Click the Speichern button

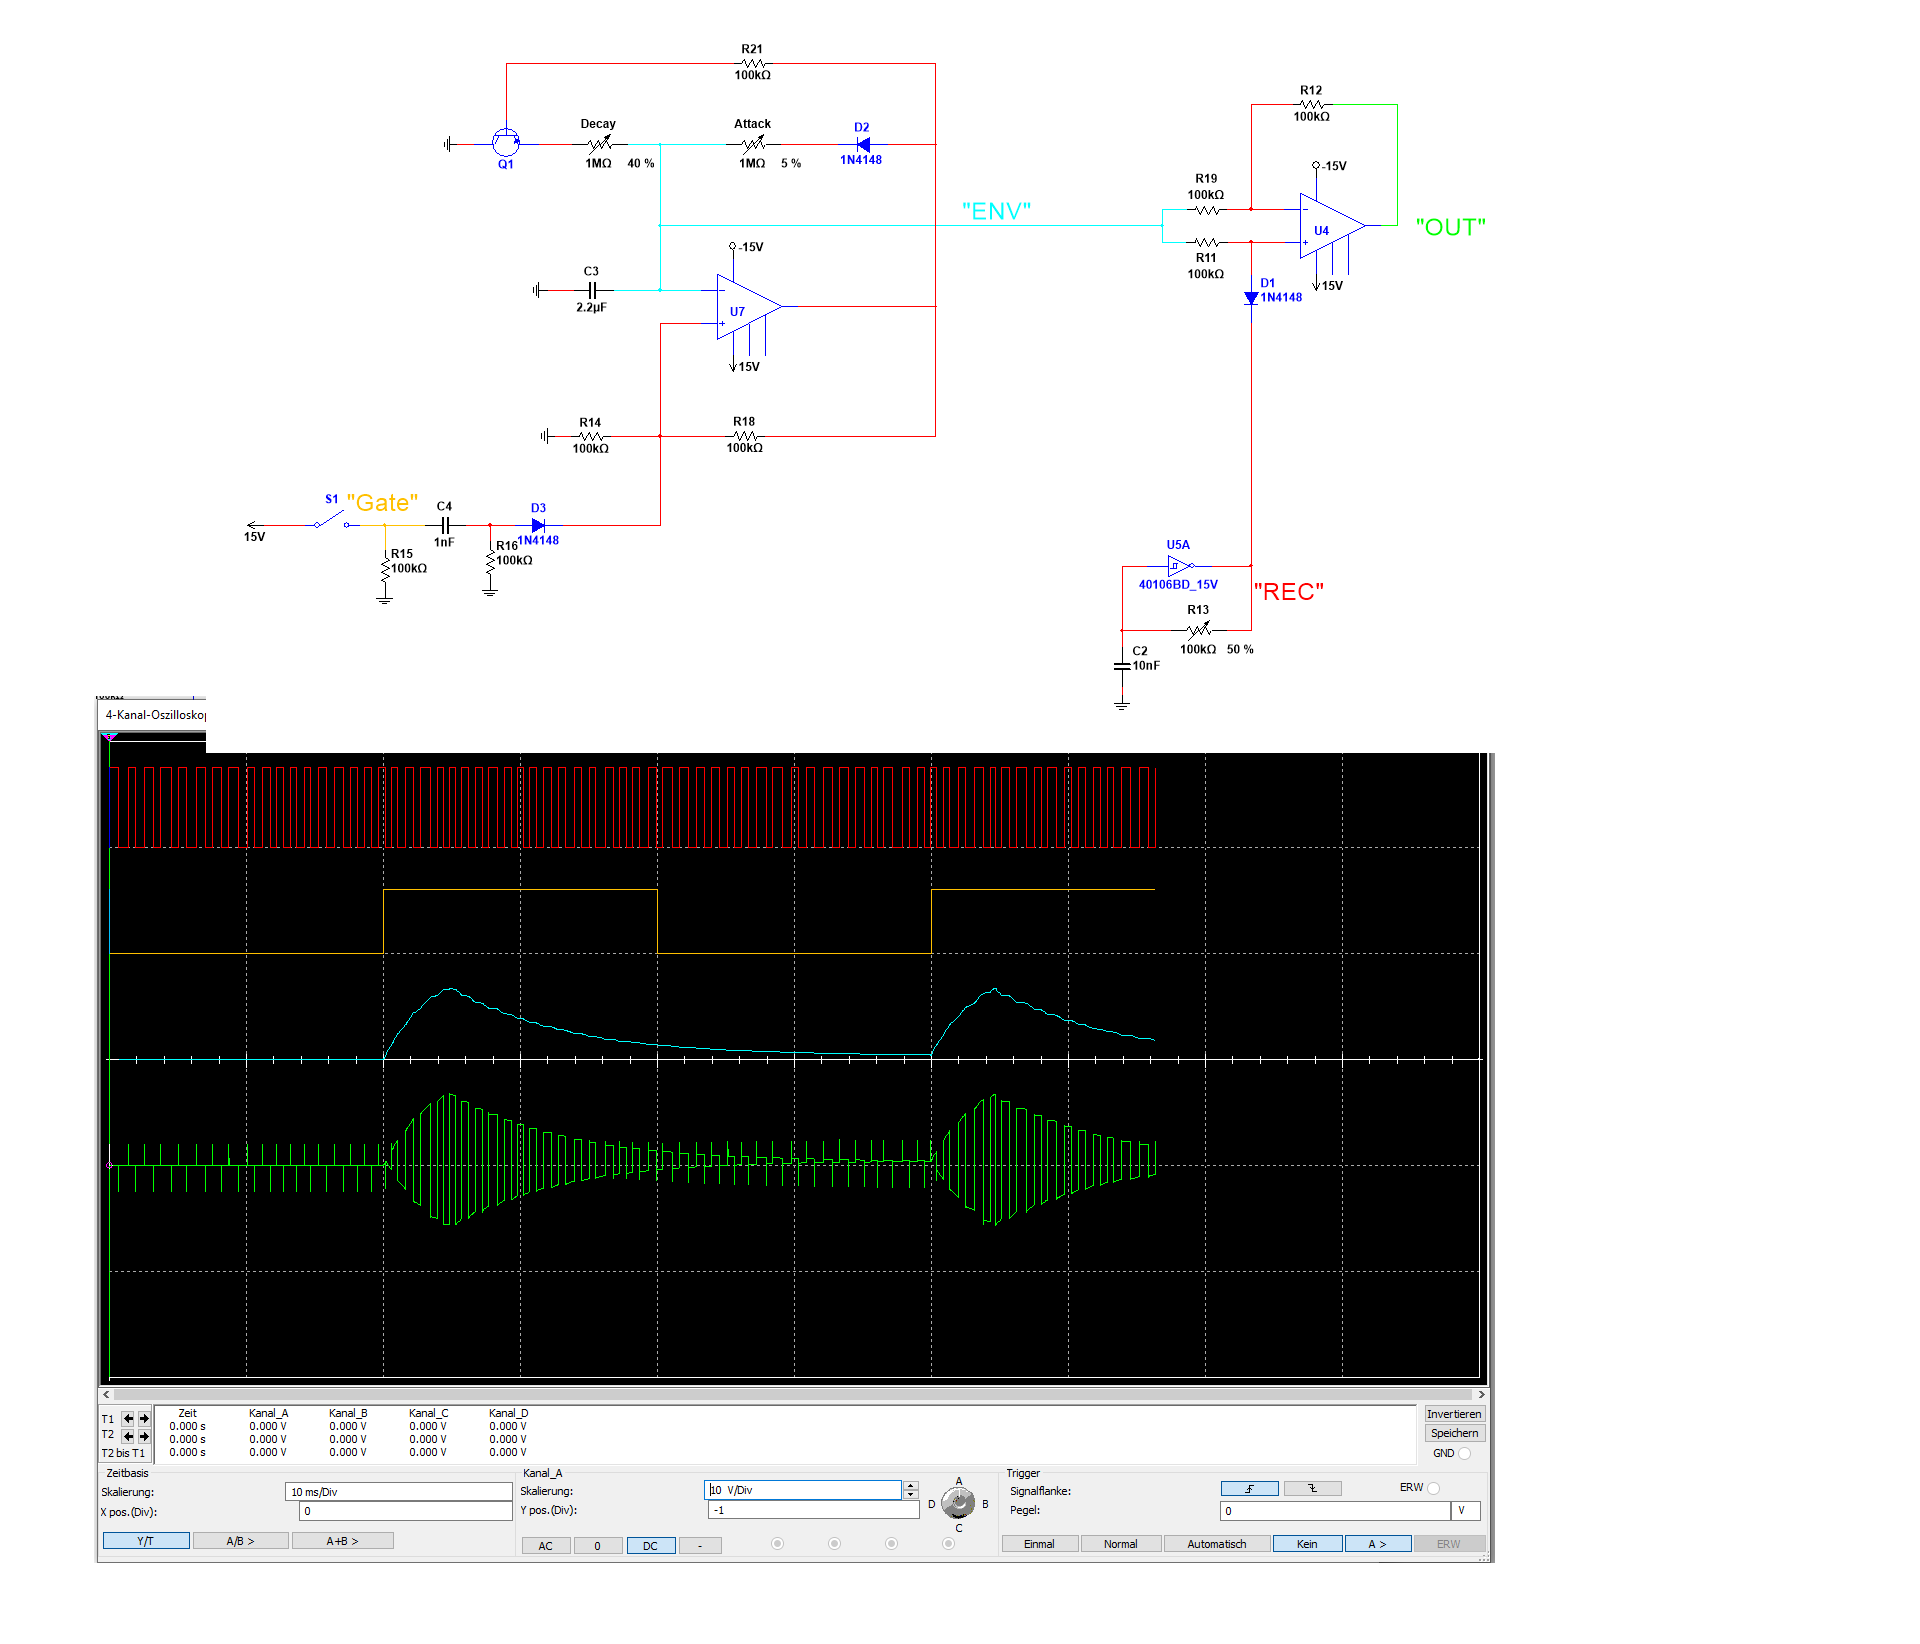tap(1454, 1433)
